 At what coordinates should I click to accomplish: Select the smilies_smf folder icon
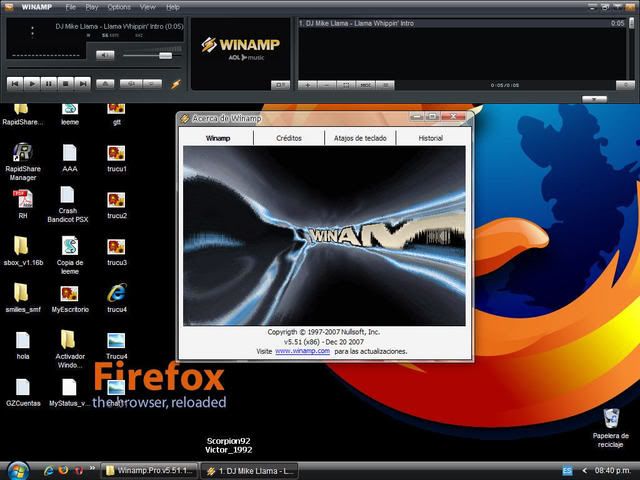point(23,298)
